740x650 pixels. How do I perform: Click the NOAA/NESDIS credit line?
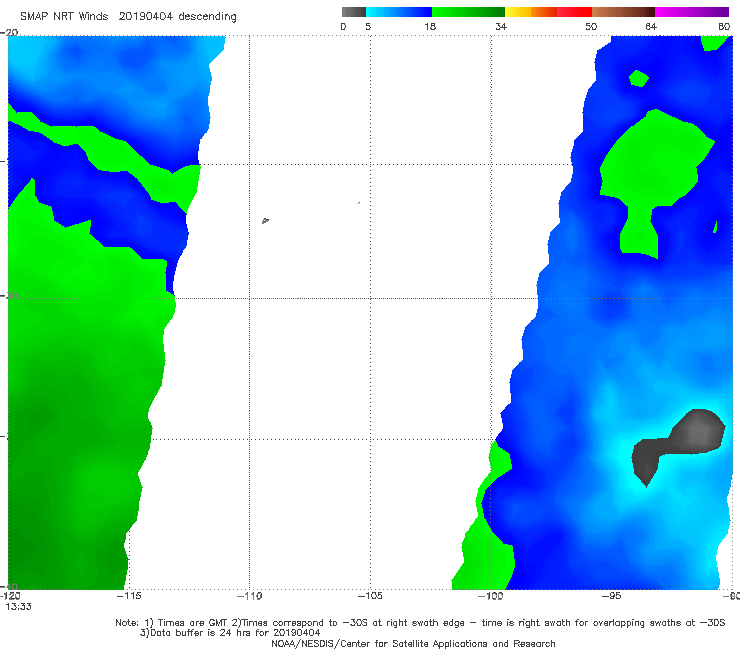[413, 644]
